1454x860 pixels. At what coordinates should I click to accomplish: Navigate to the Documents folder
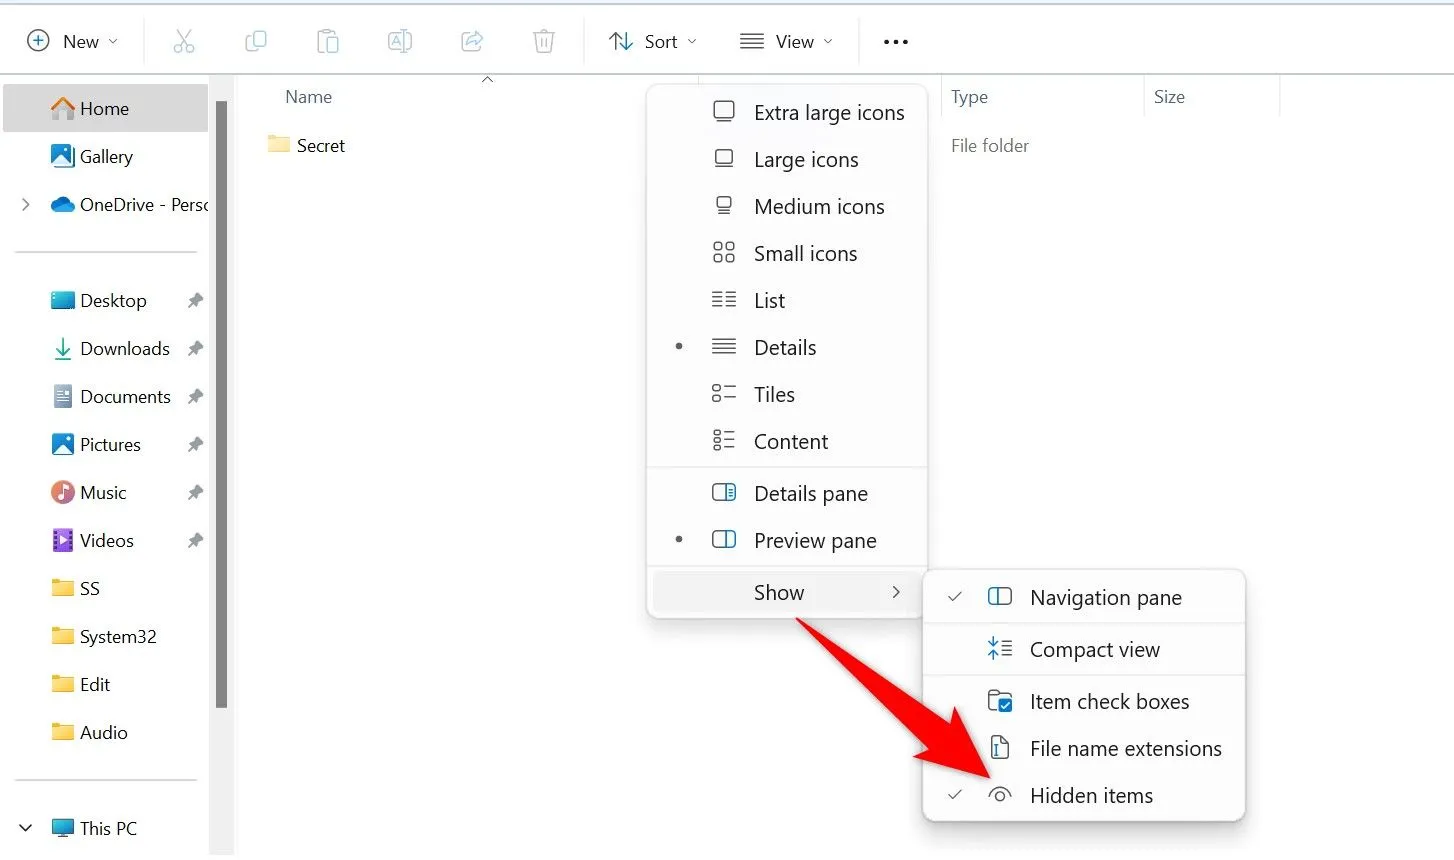[125, 396]
